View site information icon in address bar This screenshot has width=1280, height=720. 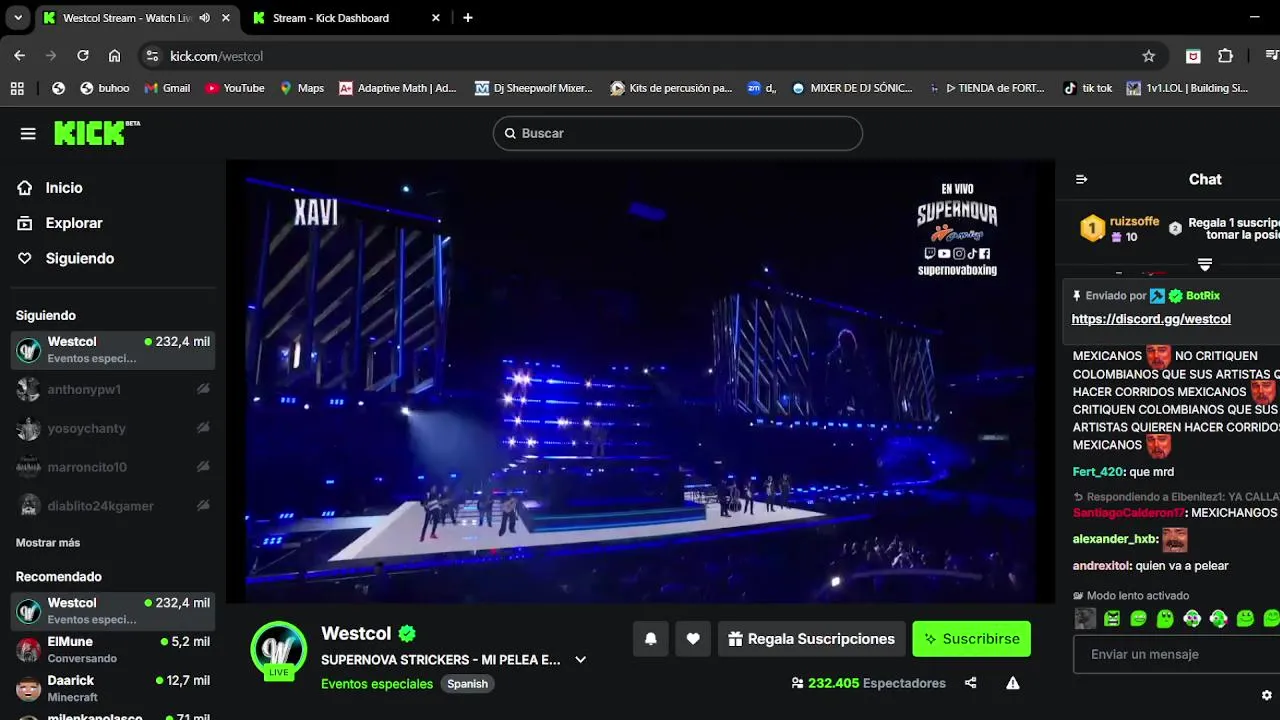click(x=152, y=56)
